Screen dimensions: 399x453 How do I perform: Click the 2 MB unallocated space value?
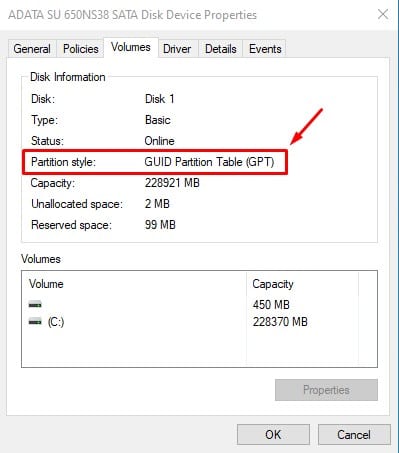[157, 204]
